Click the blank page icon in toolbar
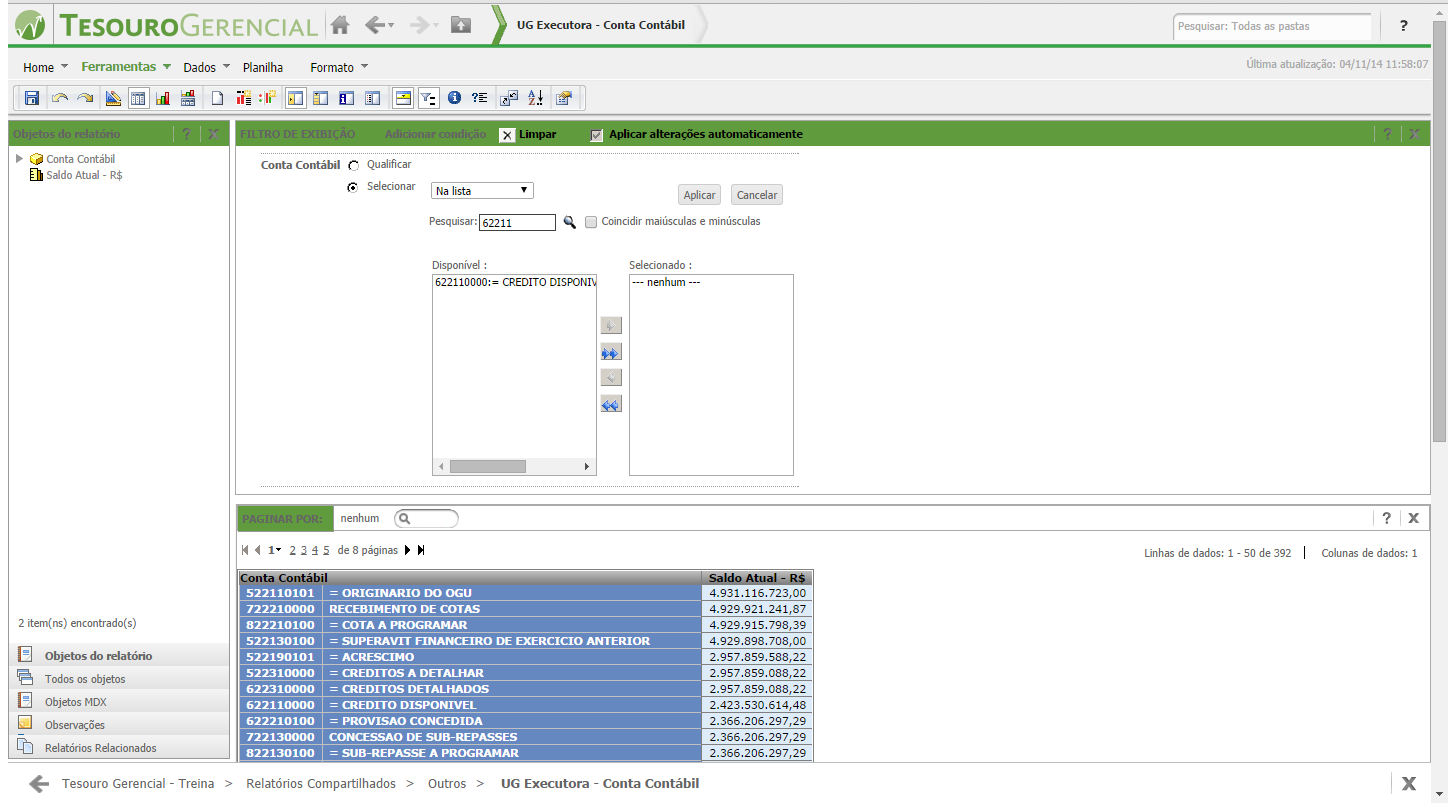1455x810 pixels. [x=216, y=98]
